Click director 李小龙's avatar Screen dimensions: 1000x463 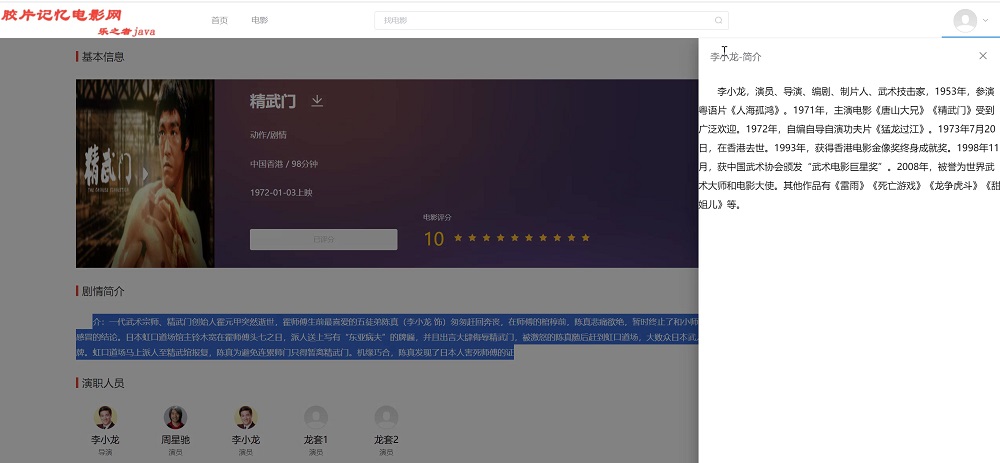[105, 417]
